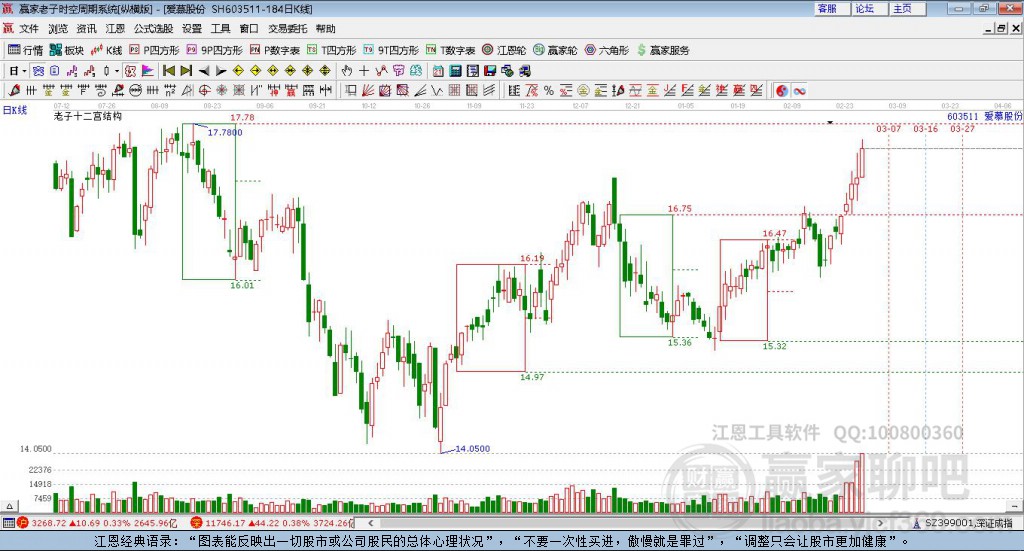Select the golden circle 金 icon
This screenshot has height=551, width=1024.
(x=583, y=91)
